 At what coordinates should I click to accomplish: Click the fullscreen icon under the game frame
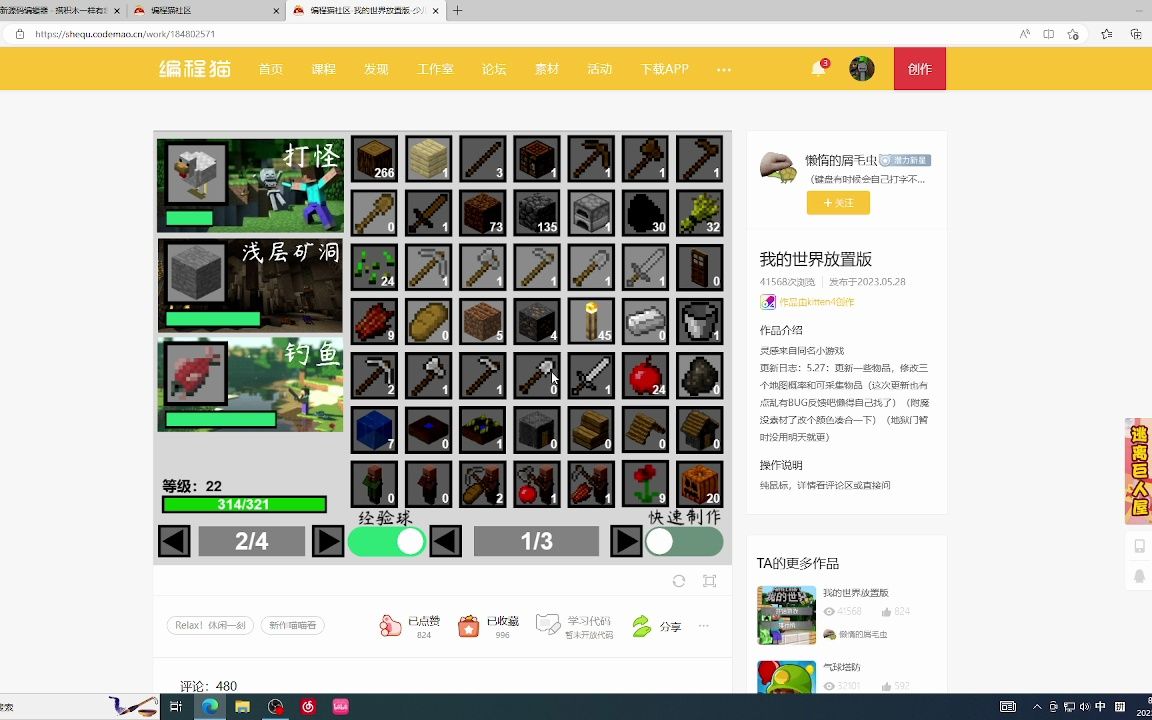709,580
